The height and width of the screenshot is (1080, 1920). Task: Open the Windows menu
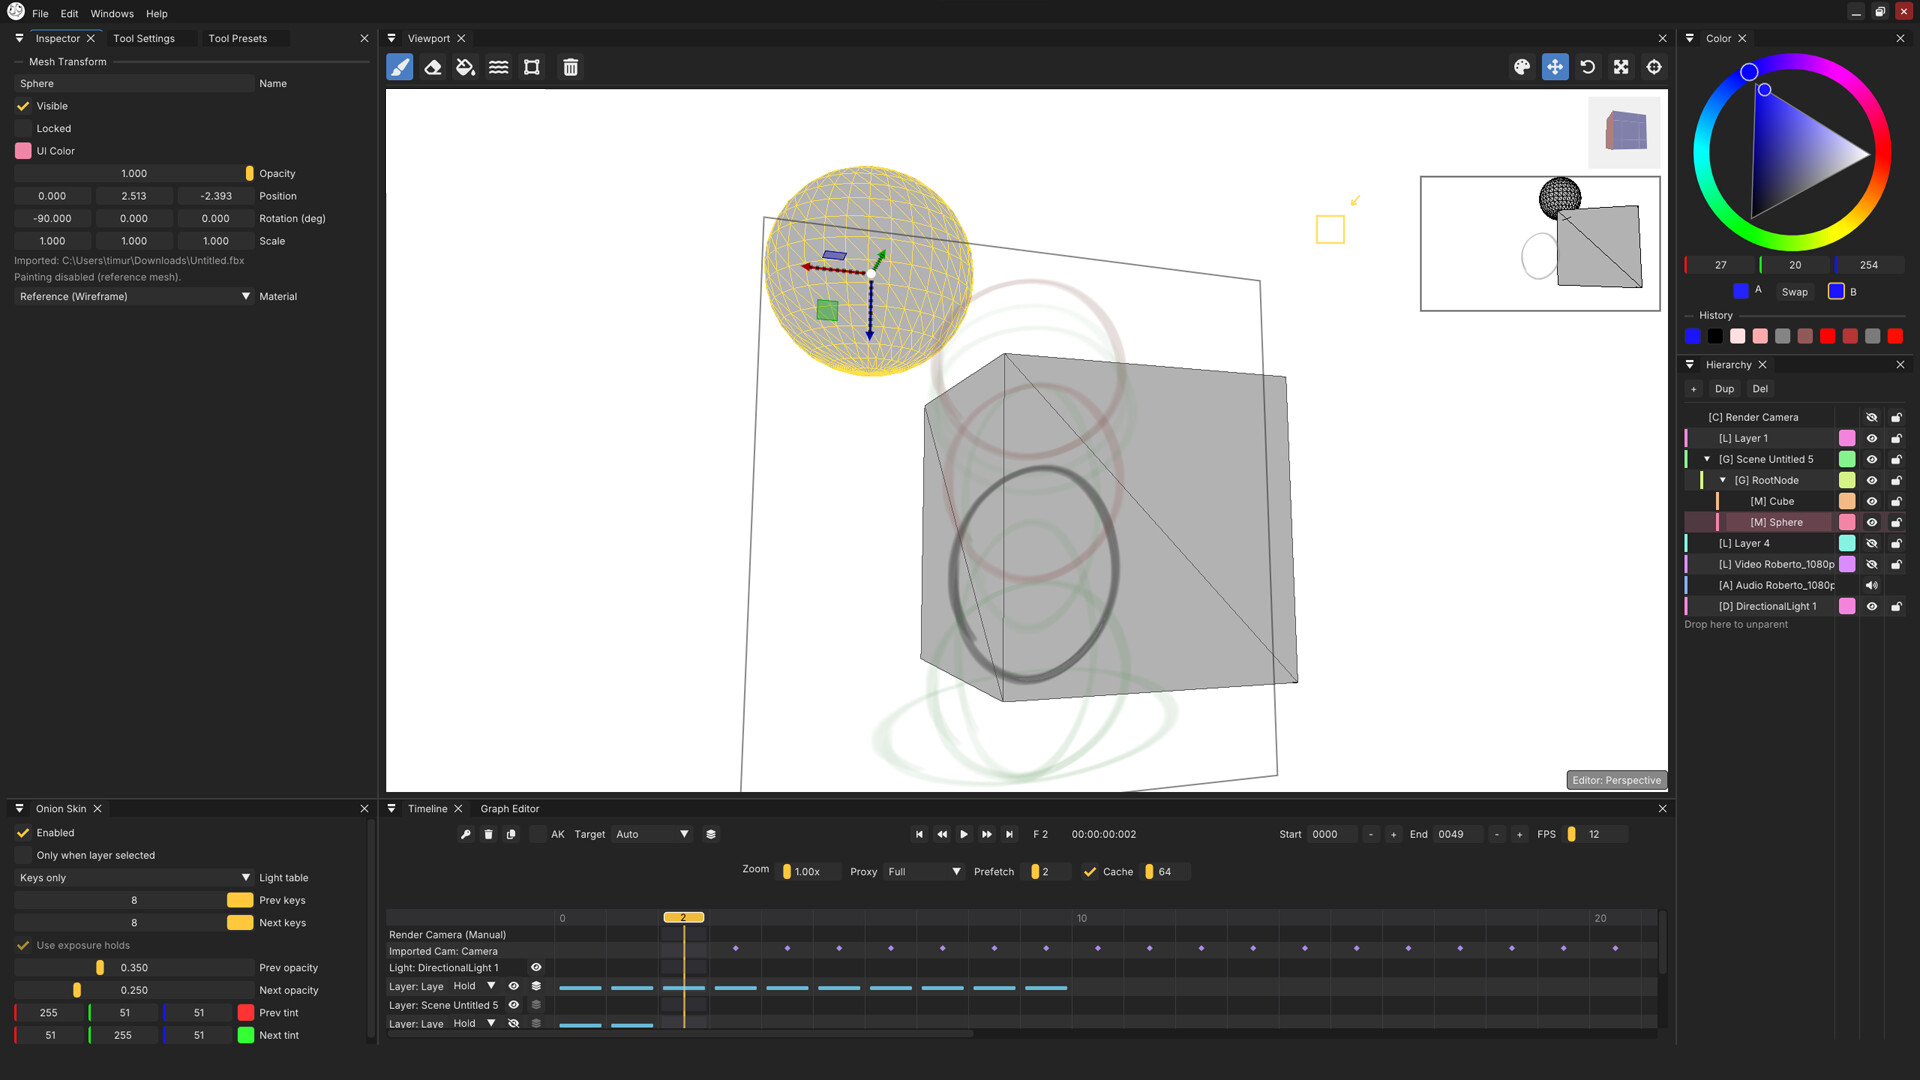tap(111, 13)
